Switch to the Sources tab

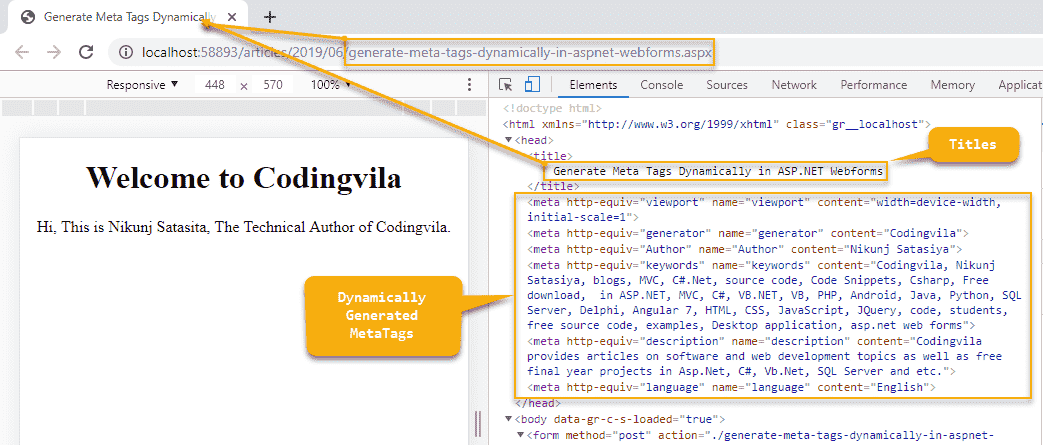click(727, 84)
